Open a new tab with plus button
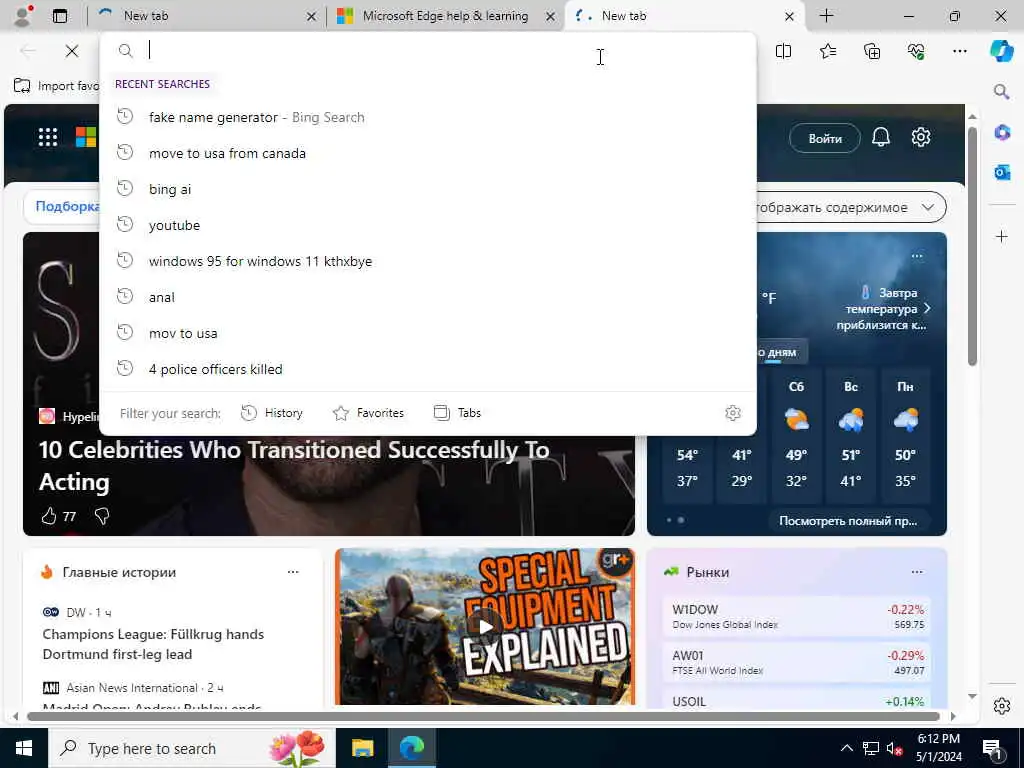The height and width of the screenshot is (768, 1024). click(826, 16)
